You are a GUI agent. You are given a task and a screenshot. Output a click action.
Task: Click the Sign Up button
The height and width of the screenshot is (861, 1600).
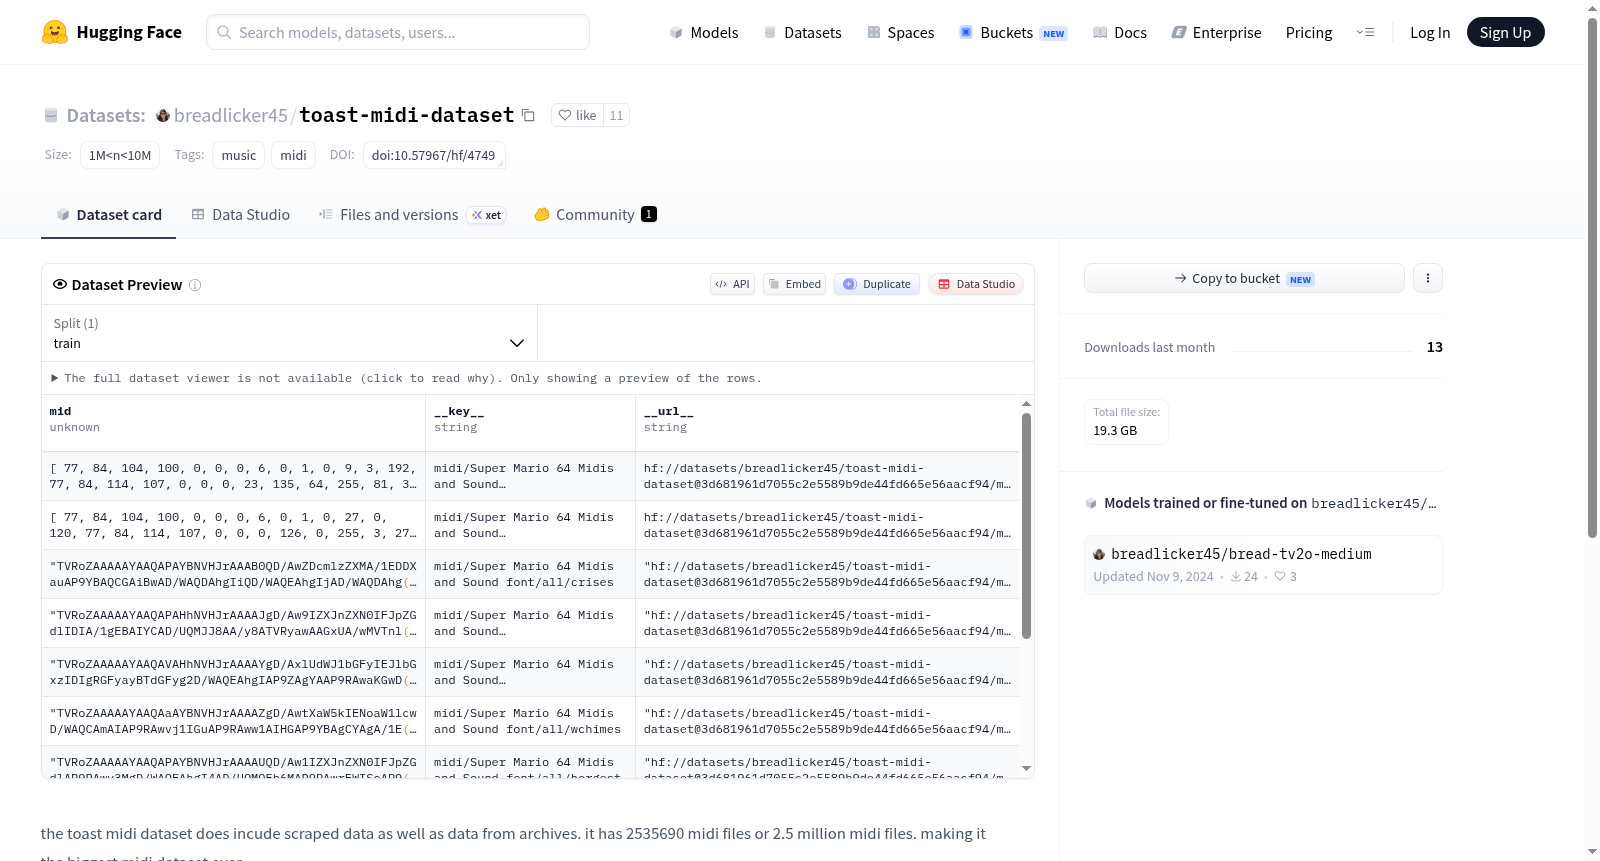(1505, 32)
